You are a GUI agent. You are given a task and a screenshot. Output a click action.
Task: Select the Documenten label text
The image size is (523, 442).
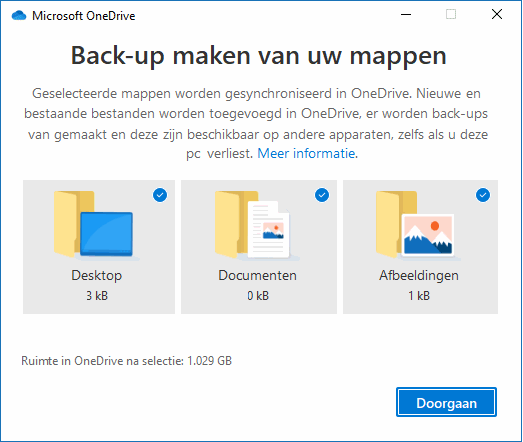click(x=257, y=276)
